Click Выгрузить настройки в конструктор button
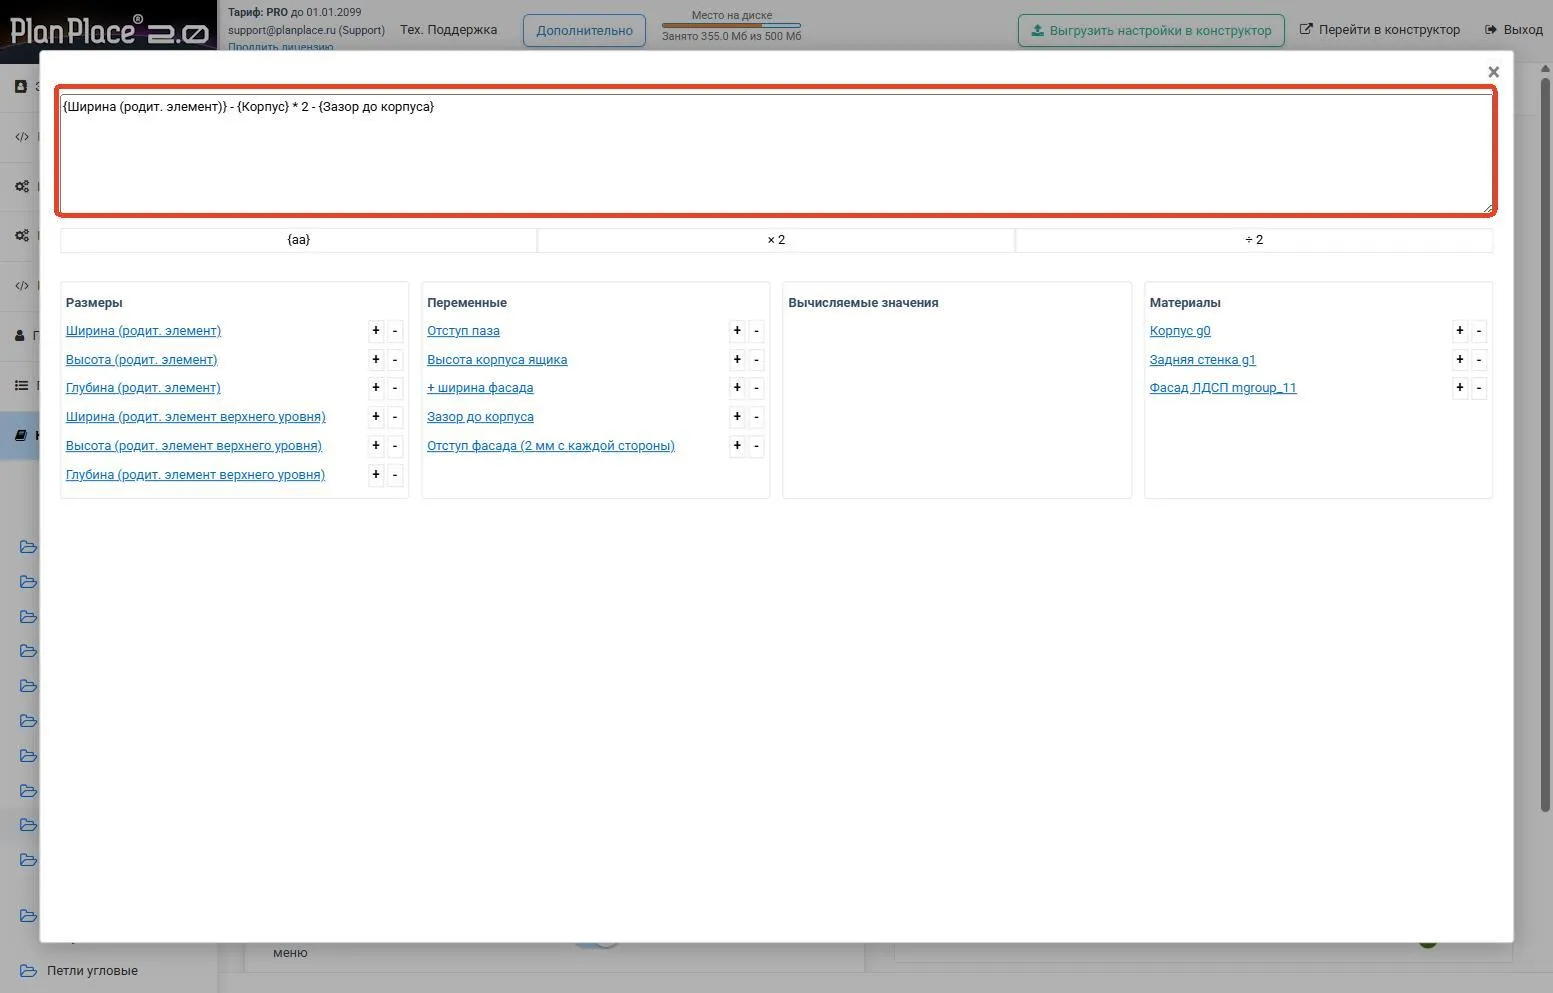The height and width of the screenshot is (993, 1553). click(1151, 30)
